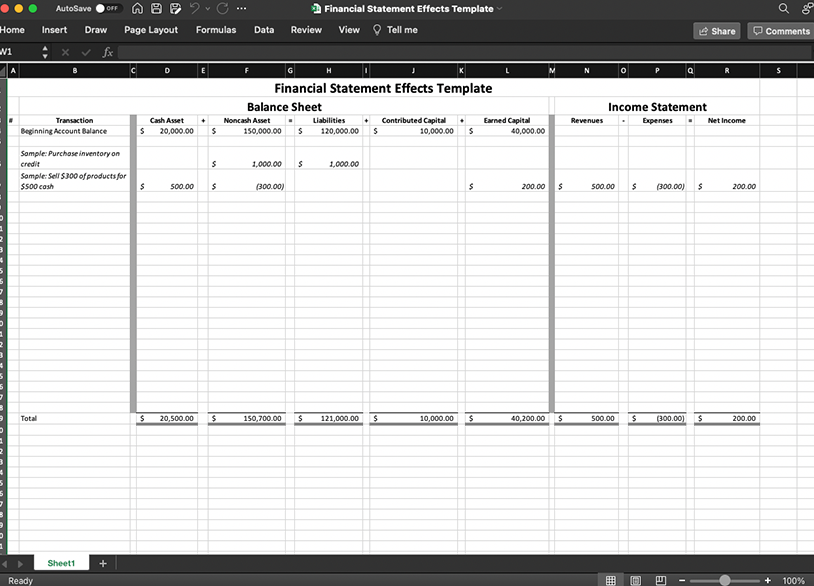
Task: Click the Redo arrow icon
Action: point(223,8)
